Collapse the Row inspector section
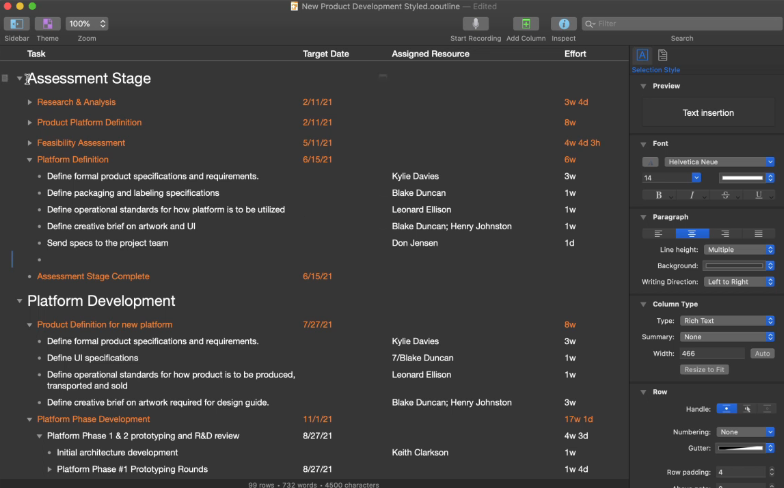Viewport: 784px width, 488px height. [x=644, y=392]
